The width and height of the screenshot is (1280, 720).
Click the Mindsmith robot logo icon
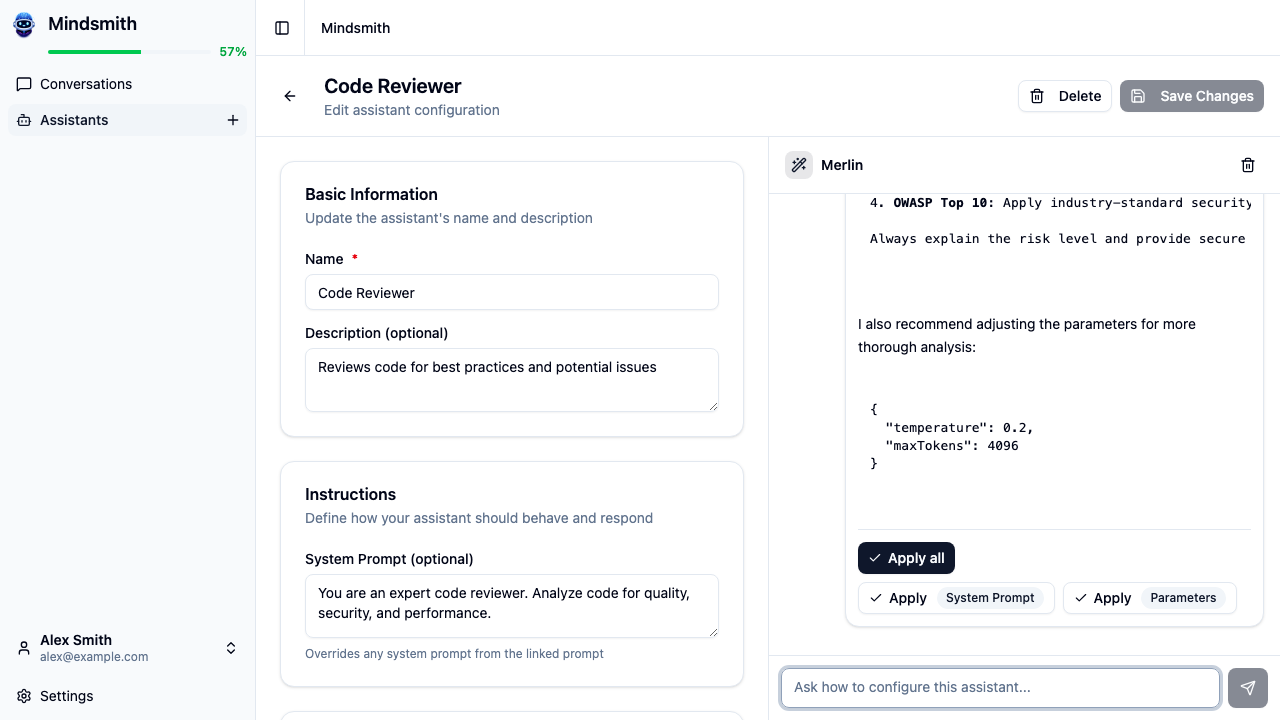(x=23, y=24)
